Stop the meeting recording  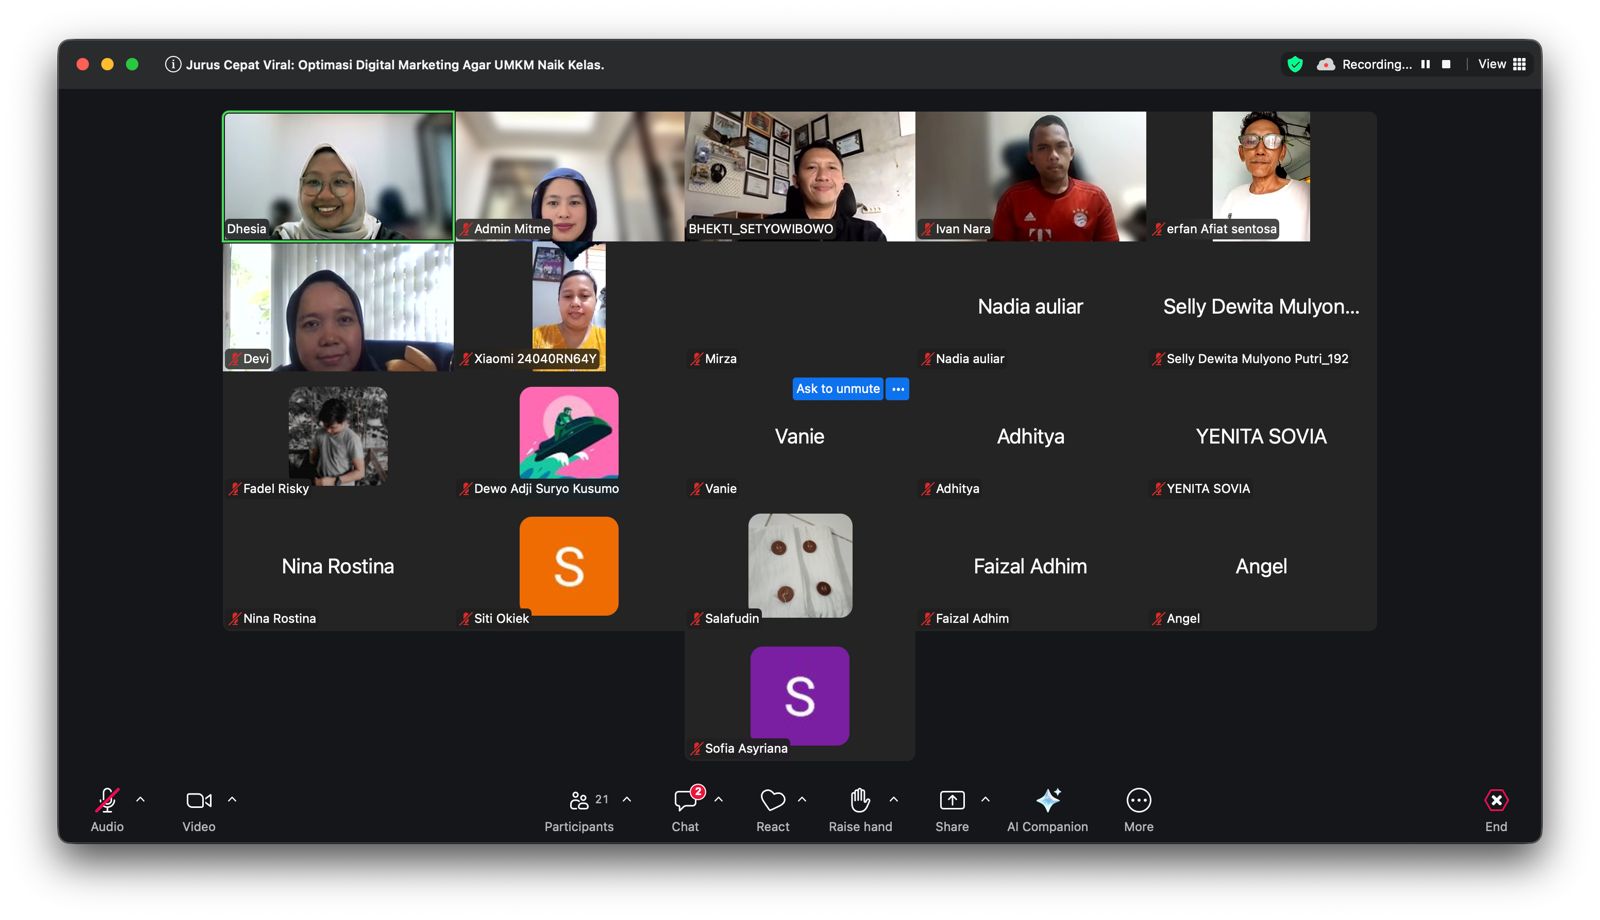coord(1446,65)
